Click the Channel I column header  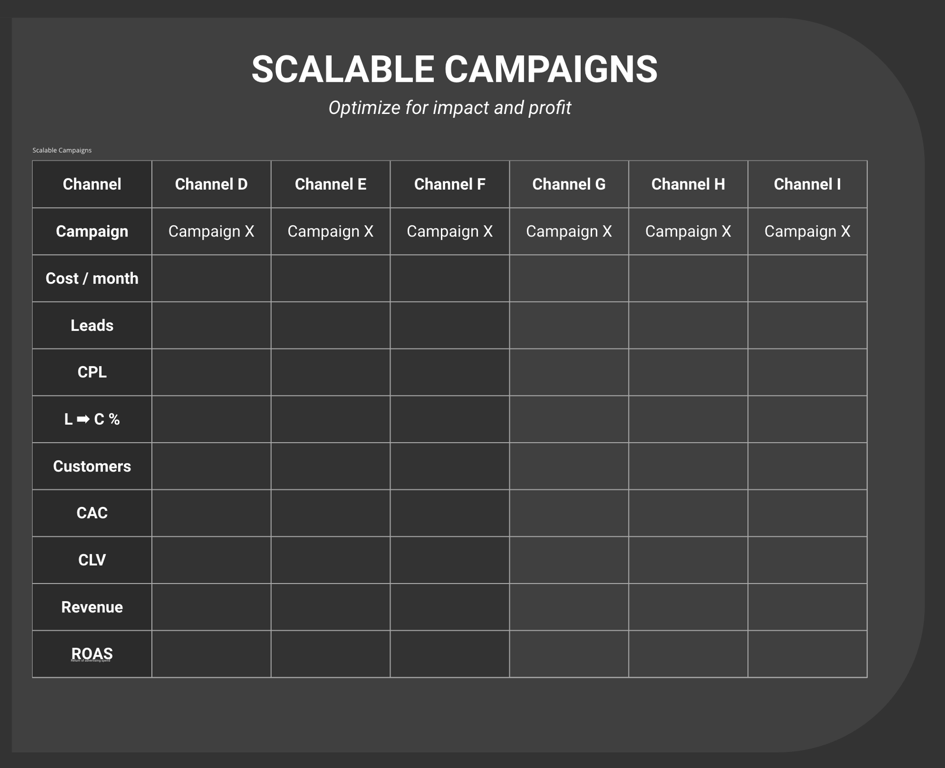click(807, 184)
